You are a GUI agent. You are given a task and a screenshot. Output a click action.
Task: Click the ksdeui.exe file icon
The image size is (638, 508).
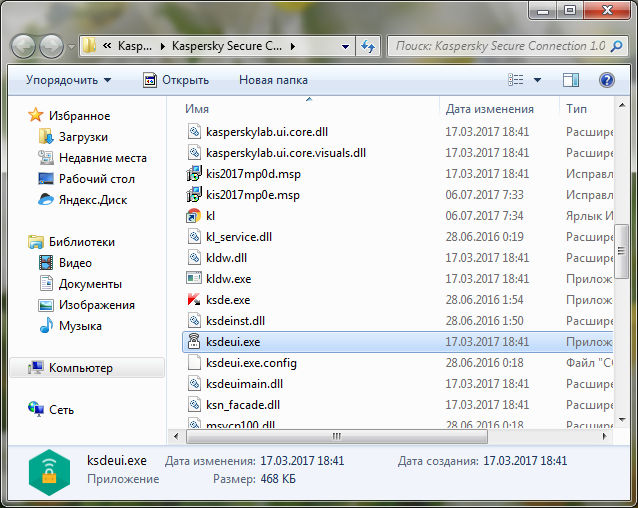click(x=194, y=342)
